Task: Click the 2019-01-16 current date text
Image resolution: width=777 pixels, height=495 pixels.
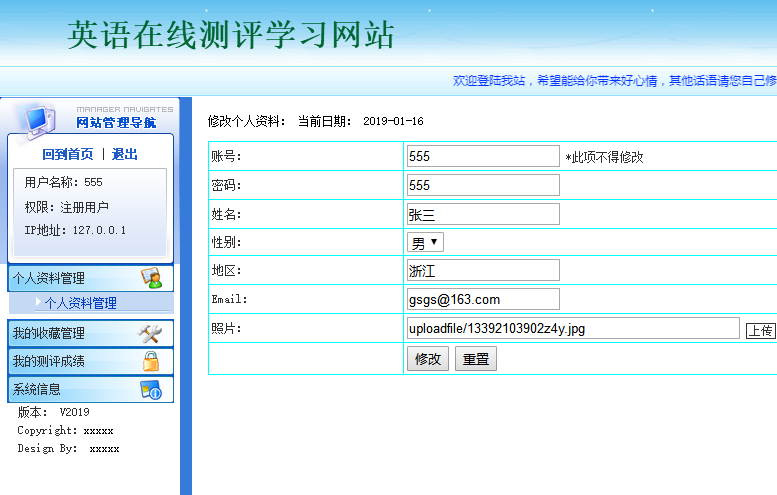Action: (x=393, y=121)
